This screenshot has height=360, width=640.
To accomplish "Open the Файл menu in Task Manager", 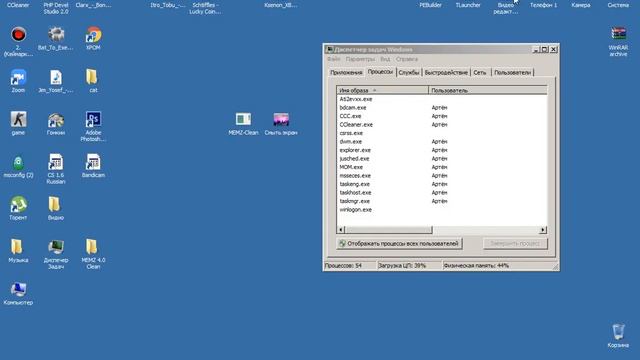I will (333, 59).
